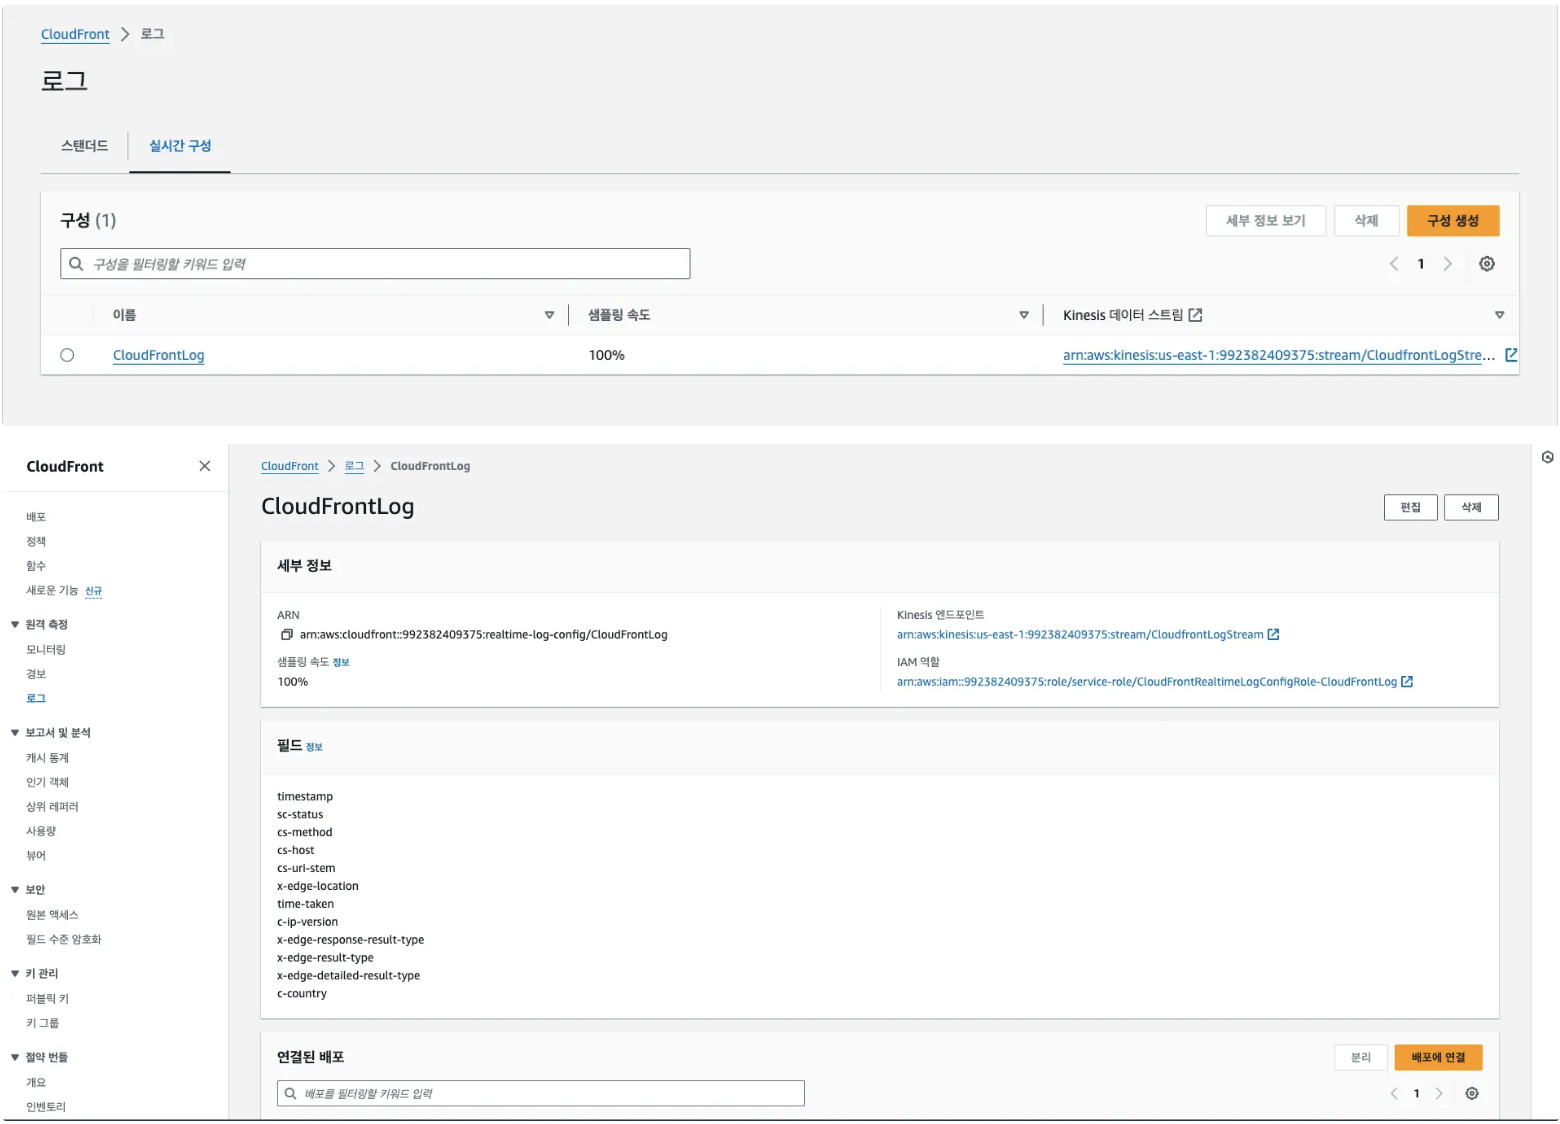Collapse the 절약 번들 sidebar section
Image resolution: width=1560 pixels, height=1124 pixels.
[15, 1058]
